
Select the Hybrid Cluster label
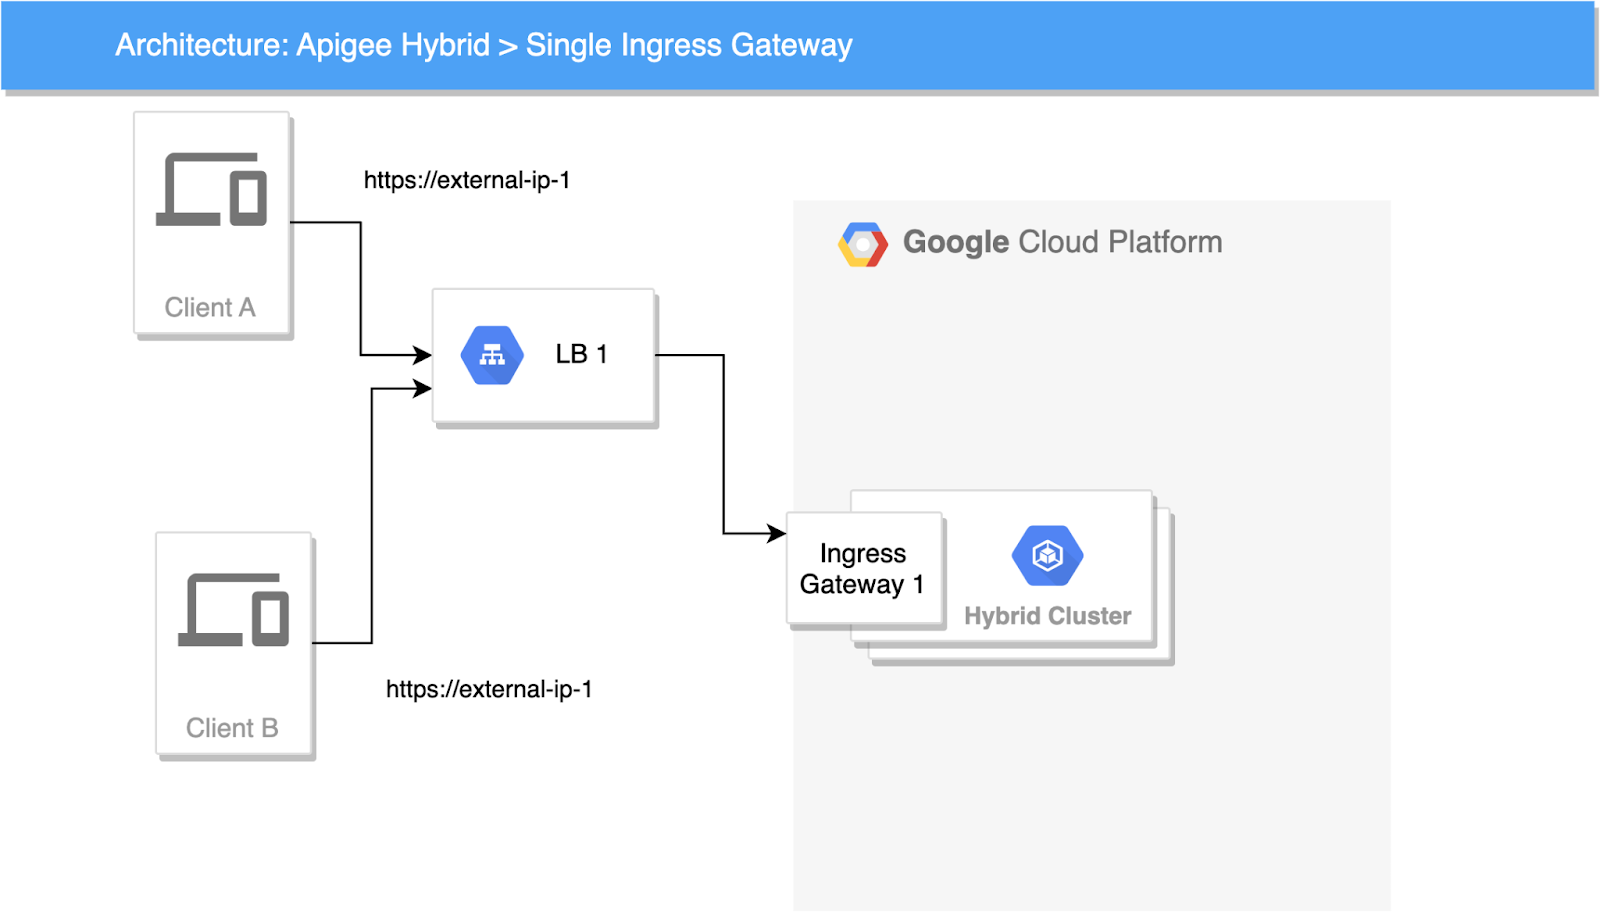click(x=1047, y=616)
